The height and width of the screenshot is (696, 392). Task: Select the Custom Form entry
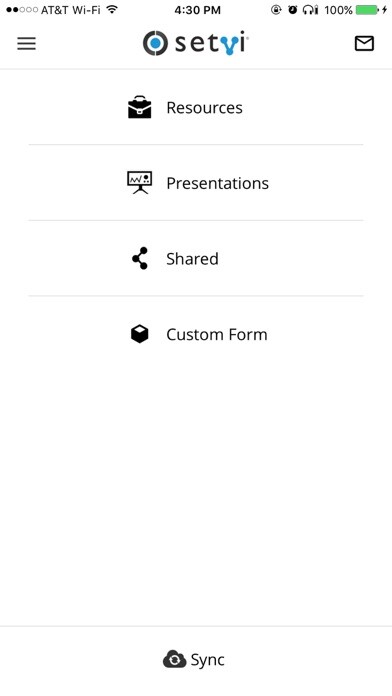(x=196, y=334)
